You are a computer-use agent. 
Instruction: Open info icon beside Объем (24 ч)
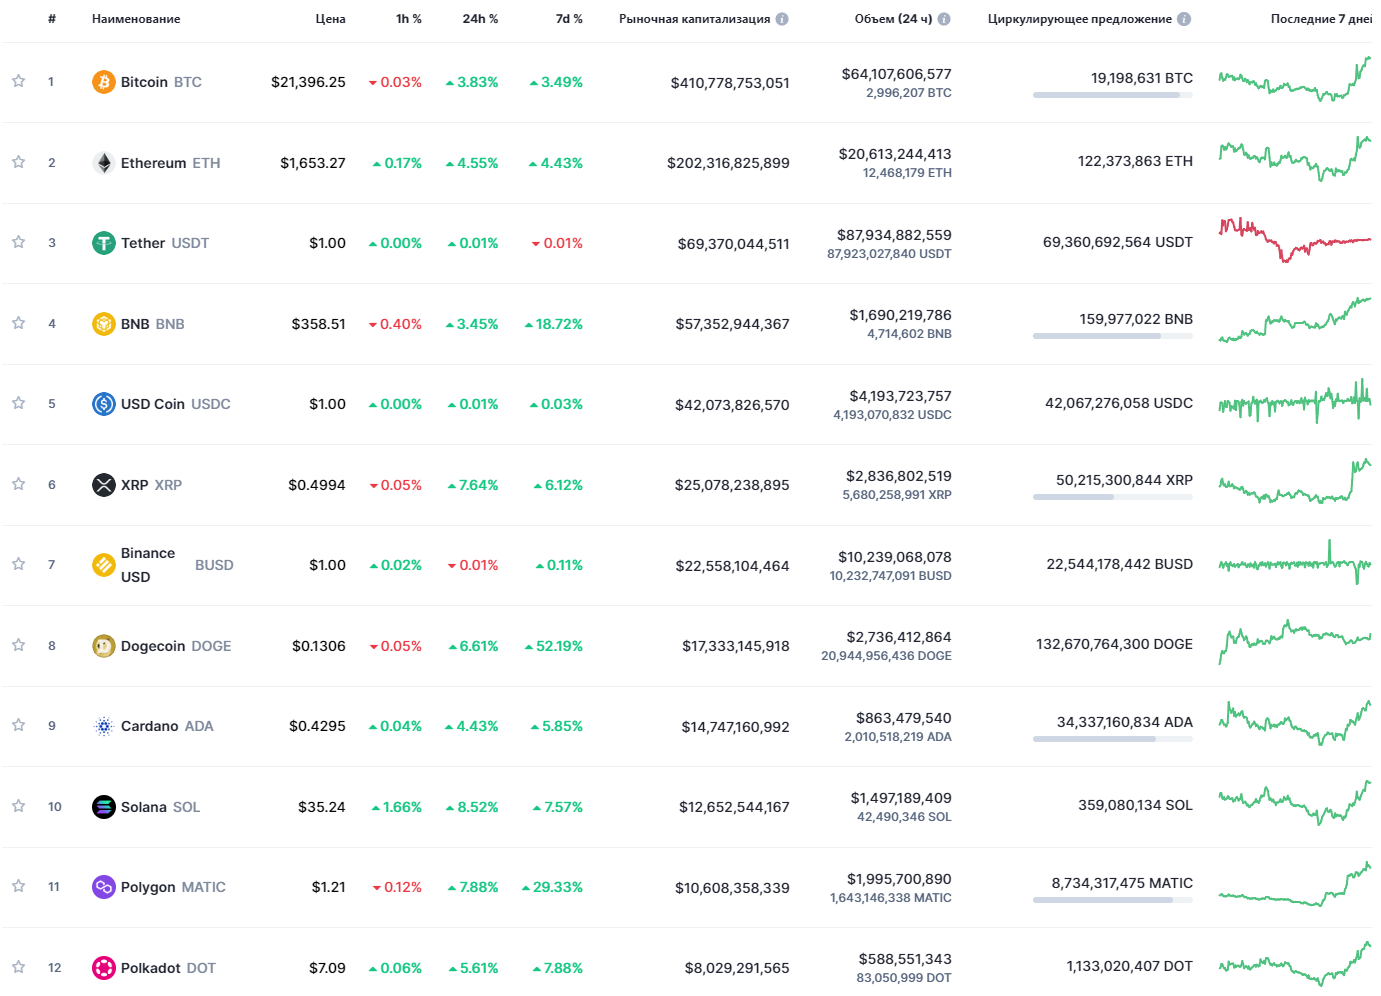point(944,19)
